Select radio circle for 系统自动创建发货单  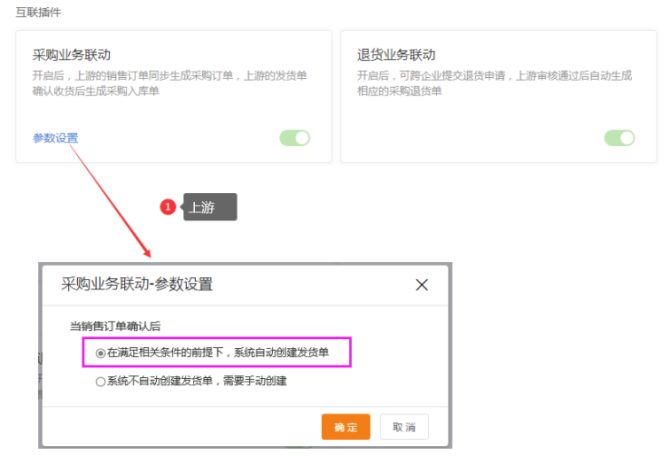(x=100, y=353)
